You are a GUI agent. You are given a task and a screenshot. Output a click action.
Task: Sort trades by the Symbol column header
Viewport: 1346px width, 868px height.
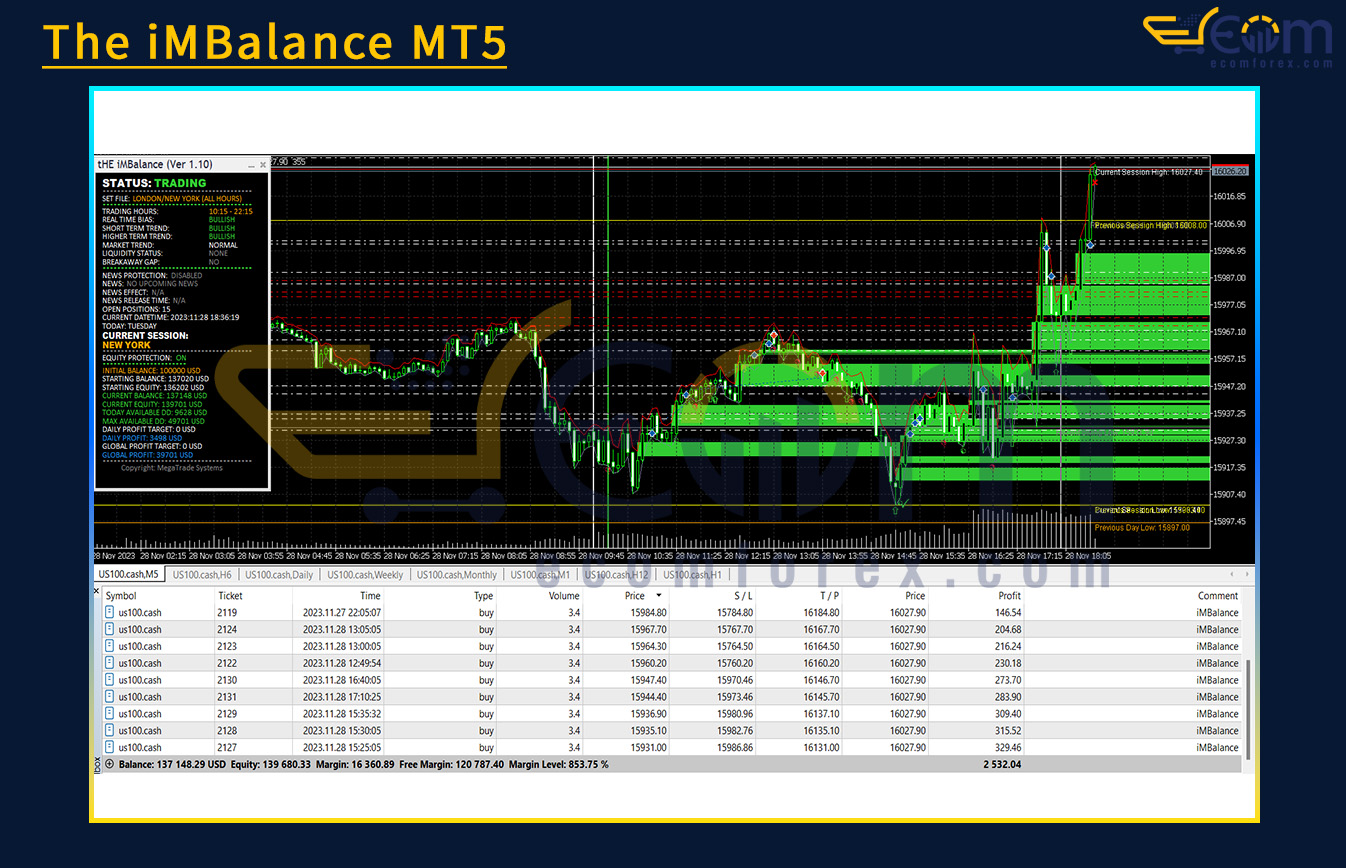tap(120, 596)
